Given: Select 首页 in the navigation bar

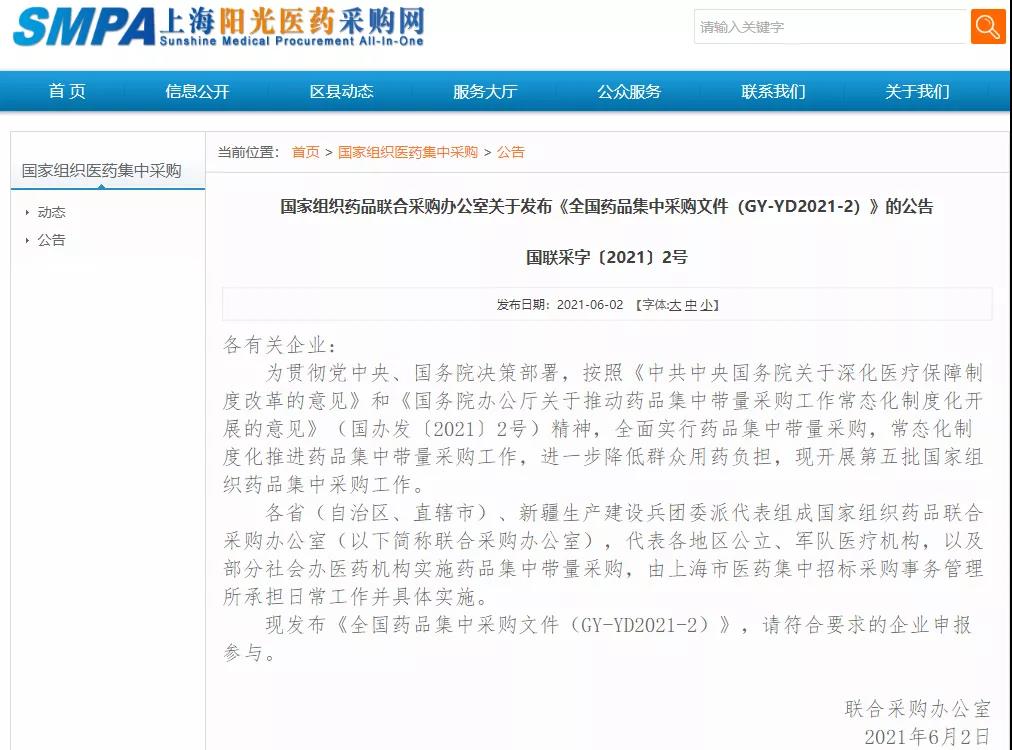Looking at the screenshot, I should (x=66, y=91).
